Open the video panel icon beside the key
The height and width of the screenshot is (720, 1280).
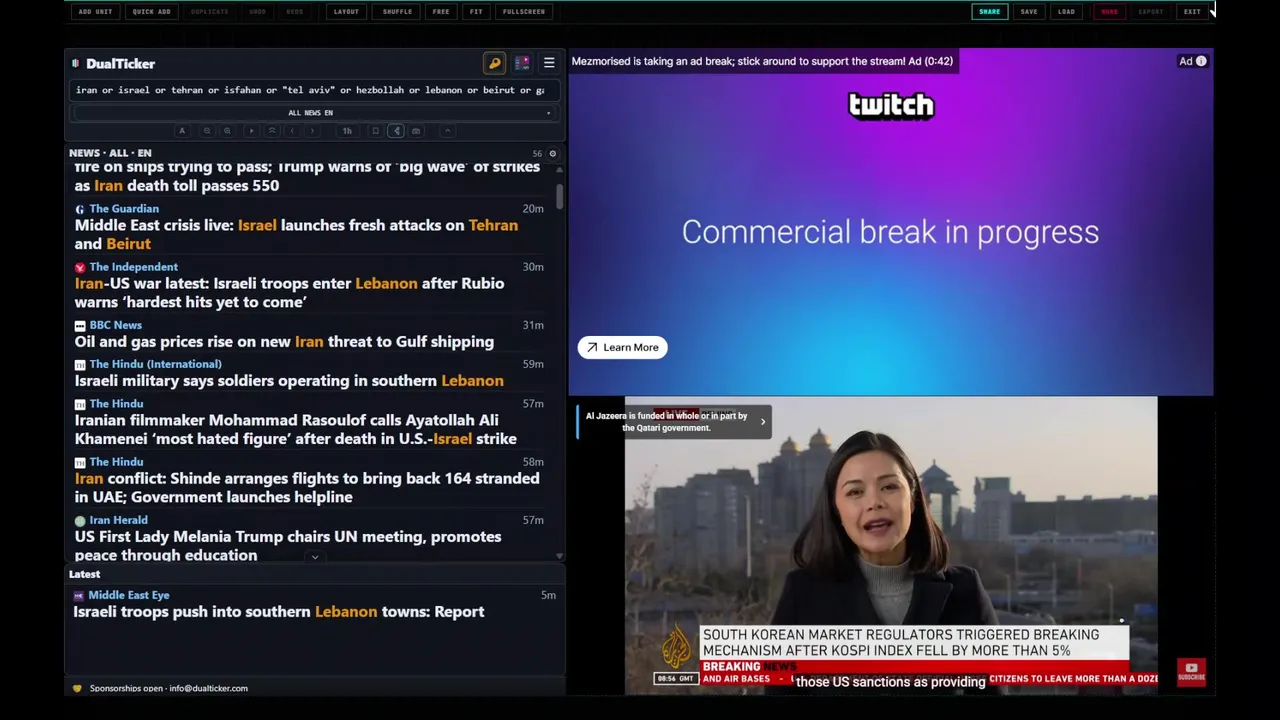(522, 63)
